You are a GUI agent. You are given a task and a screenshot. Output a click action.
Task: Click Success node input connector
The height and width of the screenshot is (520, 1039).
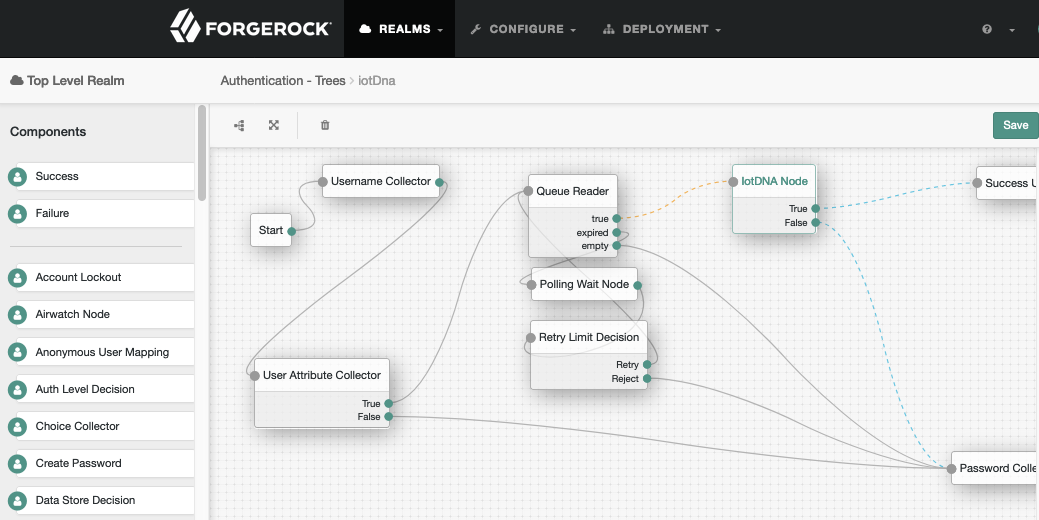pyautogui.click(x=977, y=183)
